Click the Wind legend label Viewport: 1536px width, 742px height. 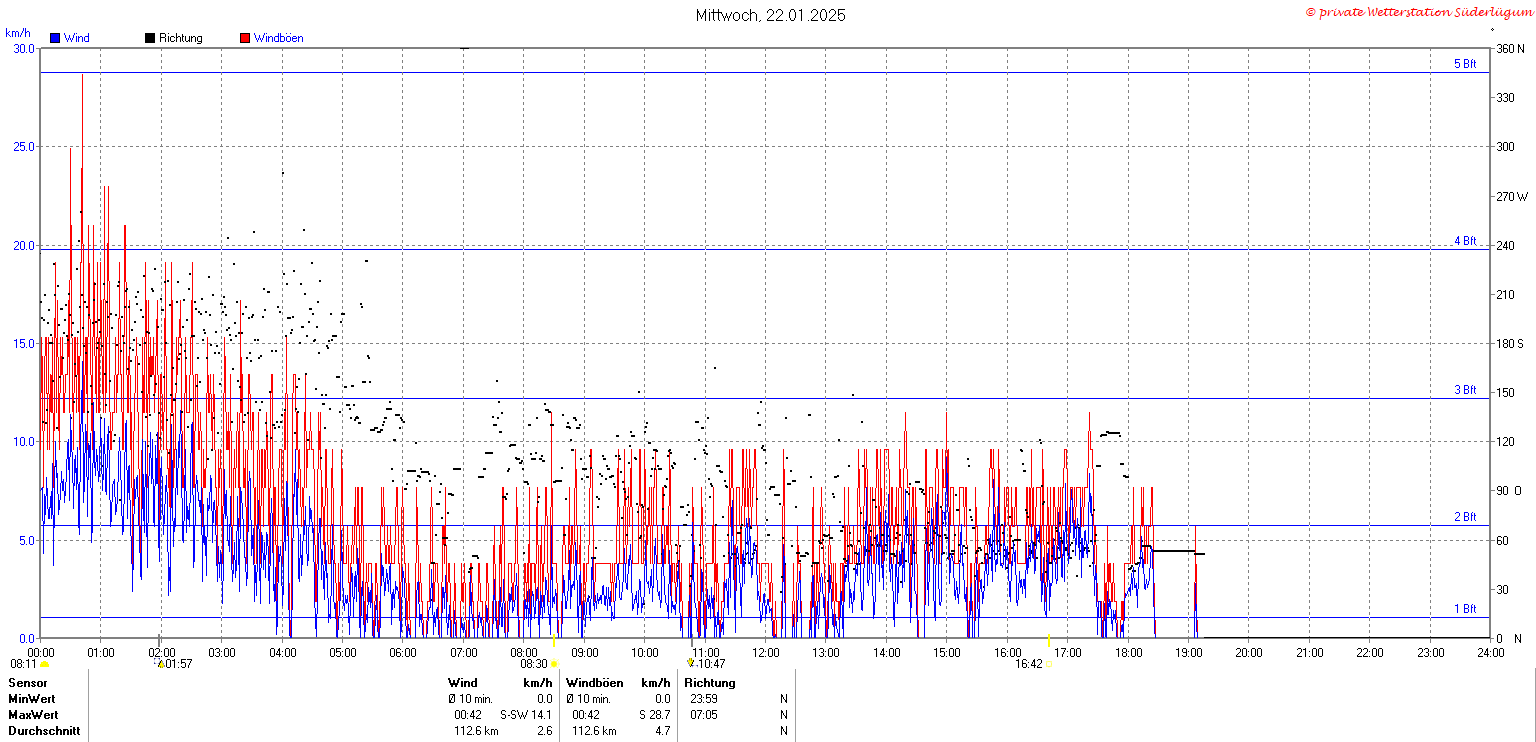[x=76, y=38]
